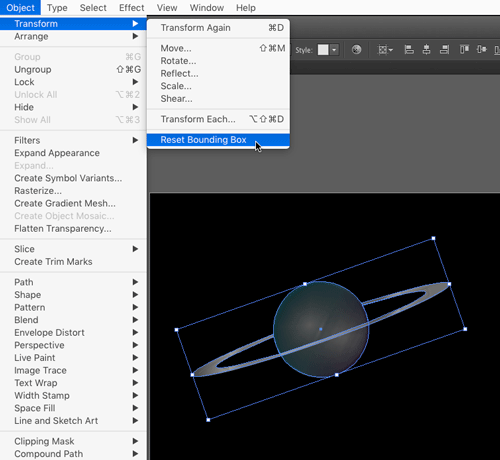The width and height of the screenshot is (500, 460).
Task: Expand the Path submenu
Action: (x=73, y=282)
